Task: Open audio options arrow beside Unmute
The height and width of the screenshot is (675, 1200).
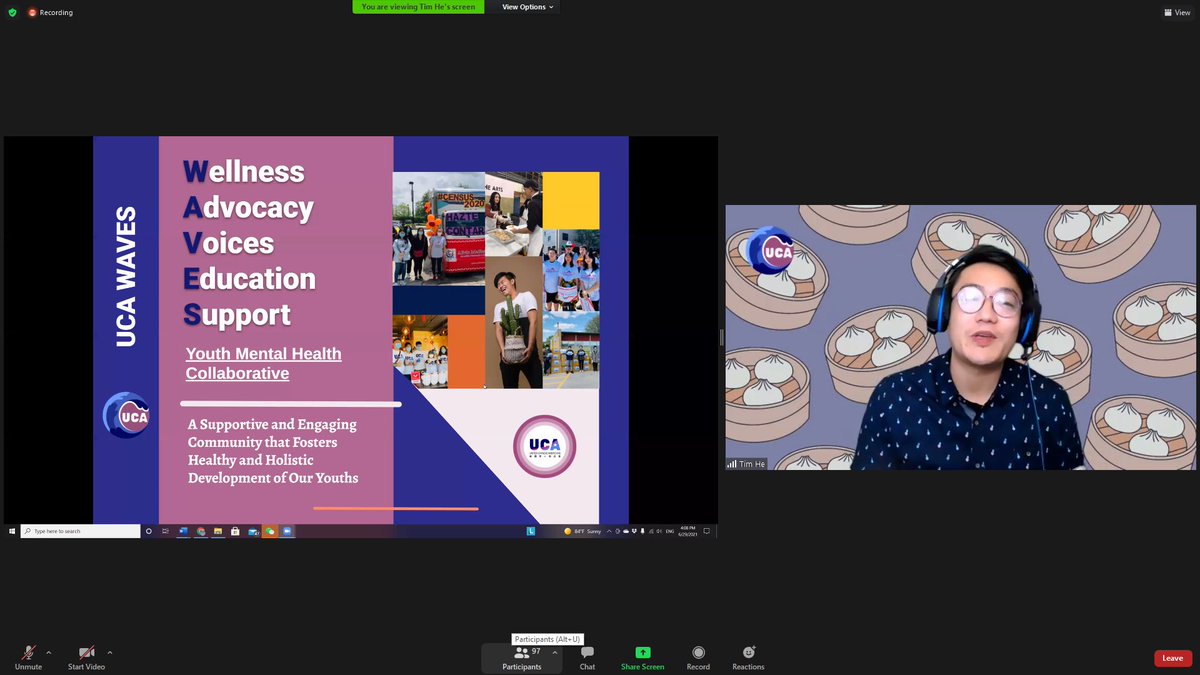Action: pos(48,653)
